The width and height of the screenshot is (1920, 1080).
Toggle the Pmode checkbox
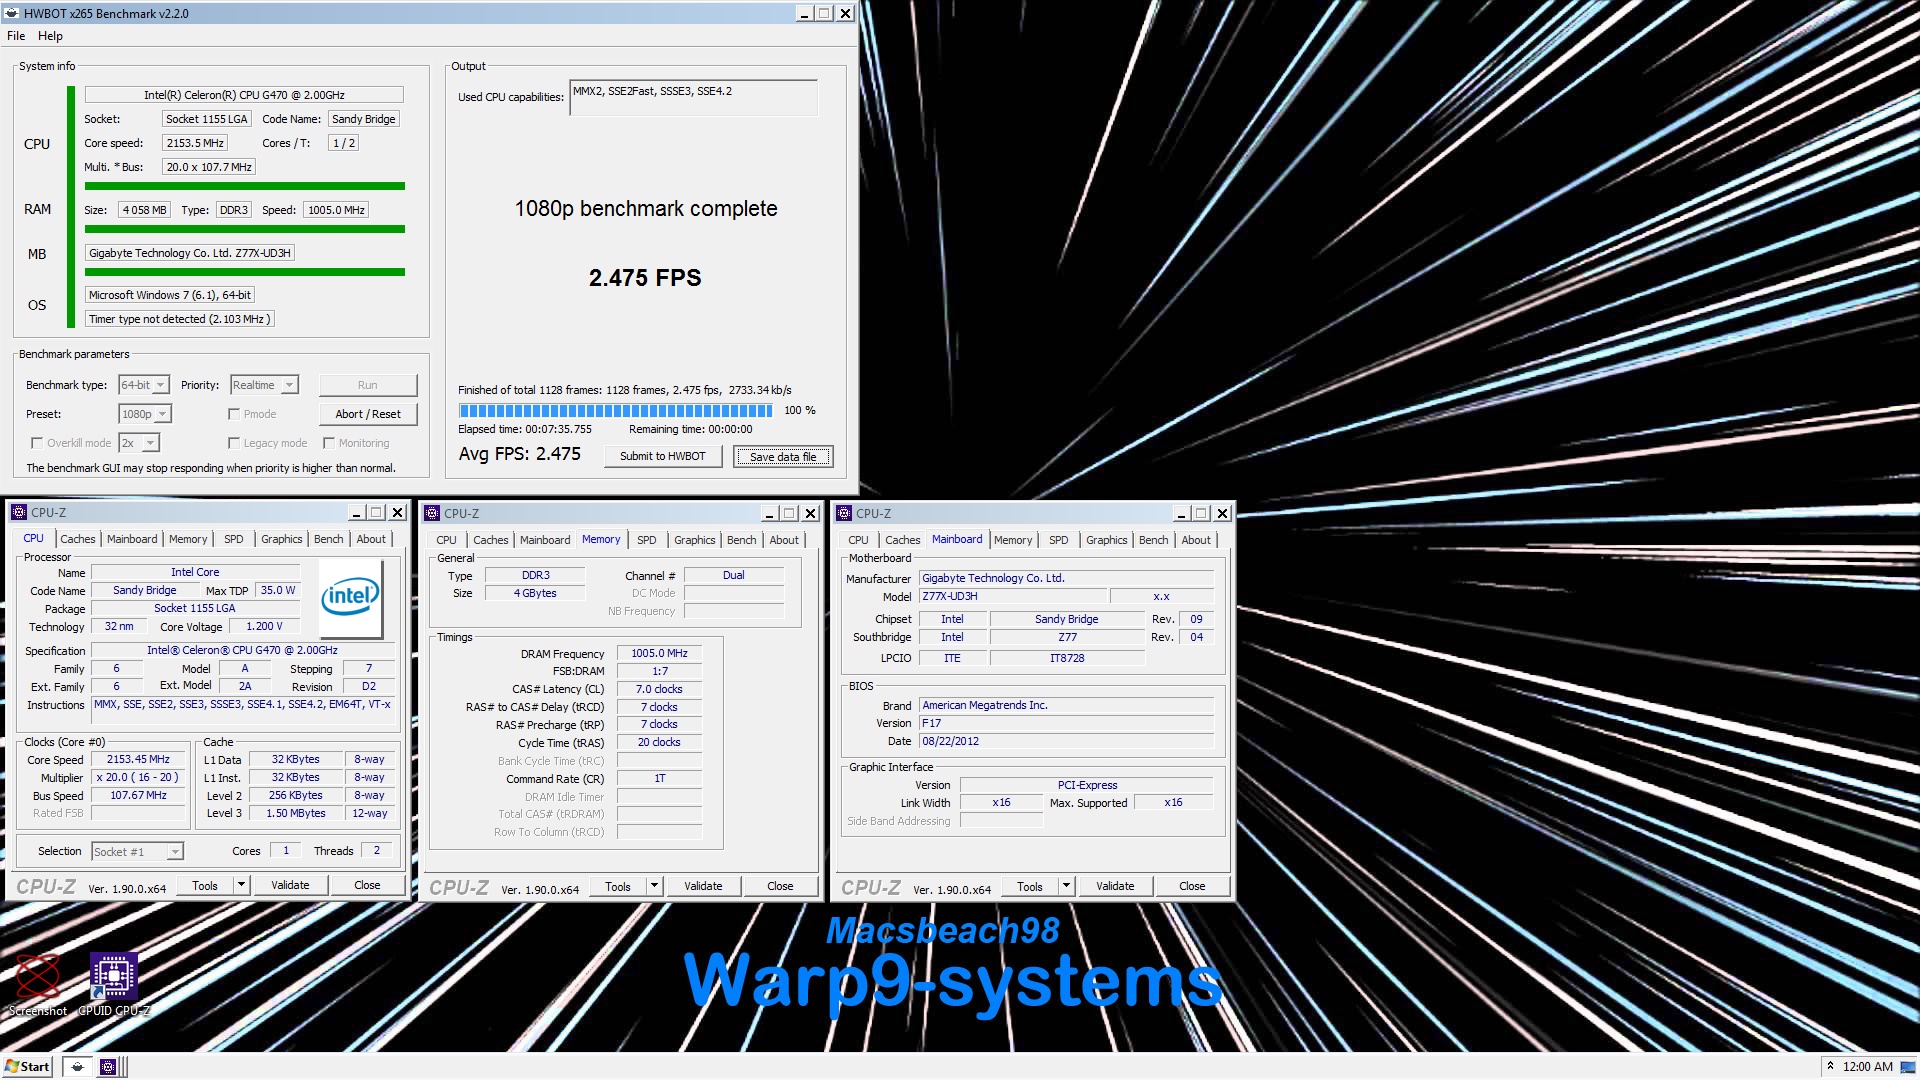point(234,414)
